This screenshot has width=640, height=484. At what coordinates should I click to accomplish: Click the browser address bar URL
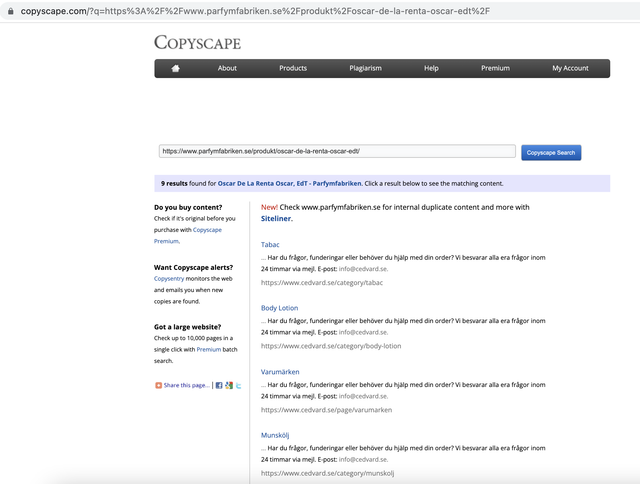point(255,11)
